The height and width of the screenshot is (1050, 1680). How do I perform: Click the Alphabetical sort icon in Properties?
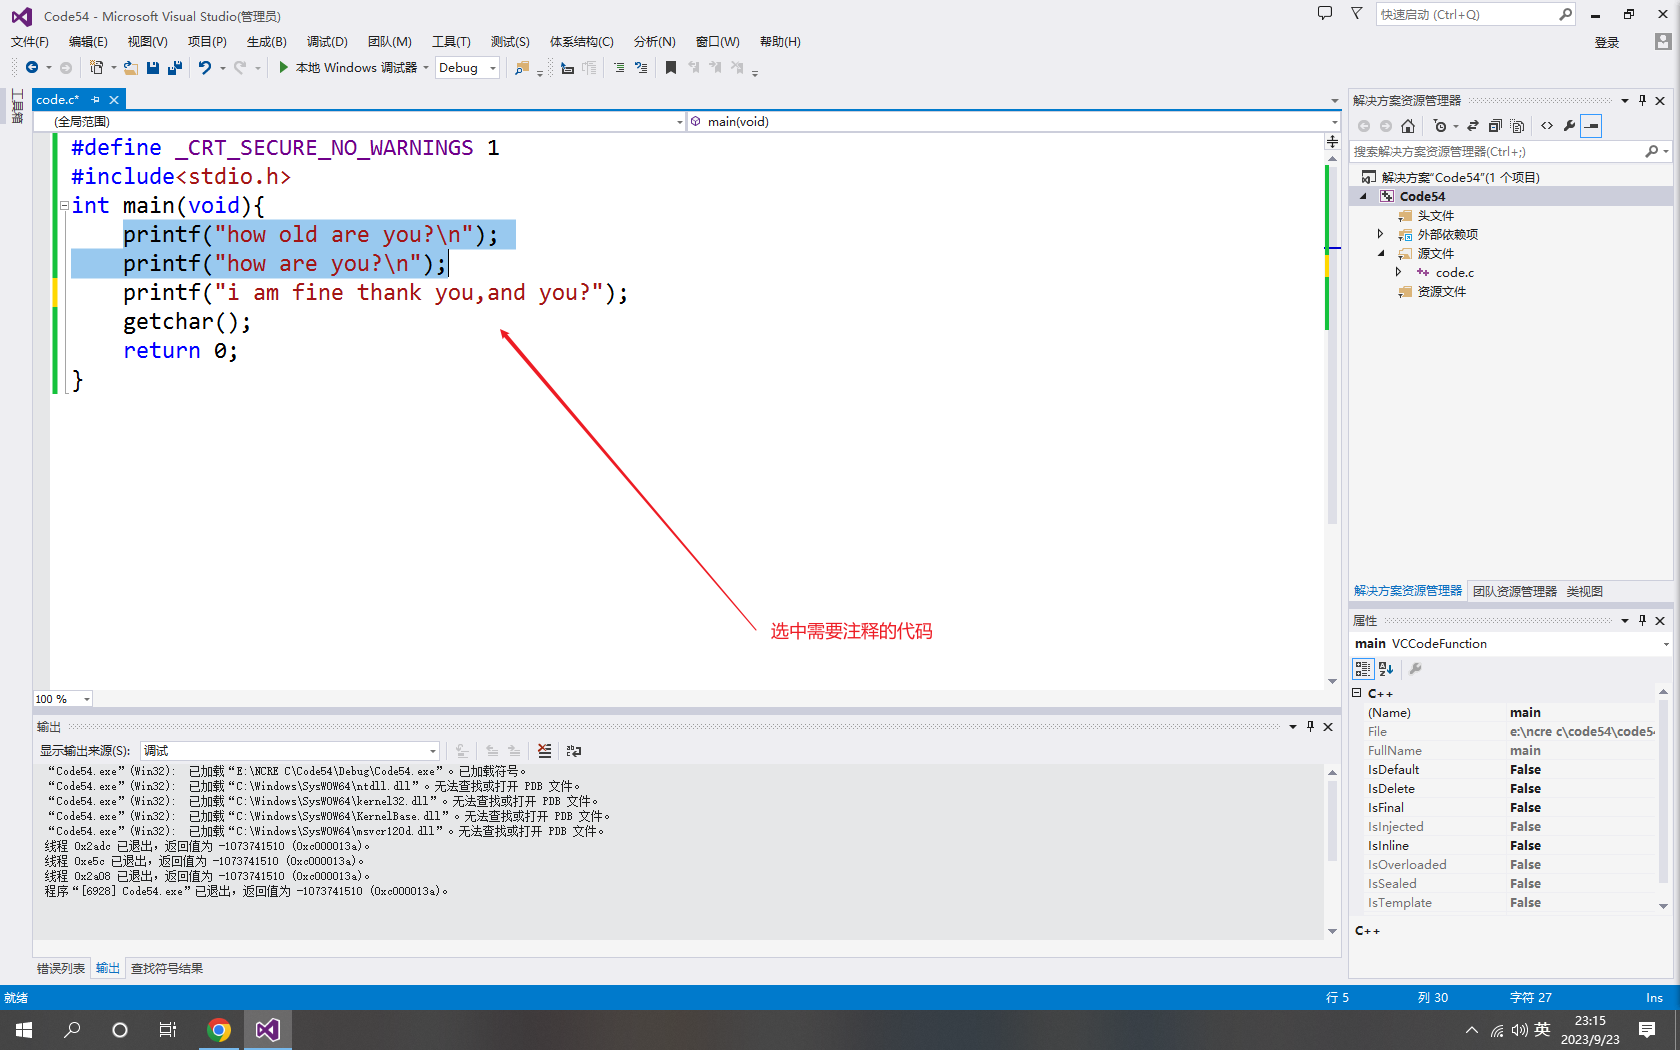(1386, 669)
